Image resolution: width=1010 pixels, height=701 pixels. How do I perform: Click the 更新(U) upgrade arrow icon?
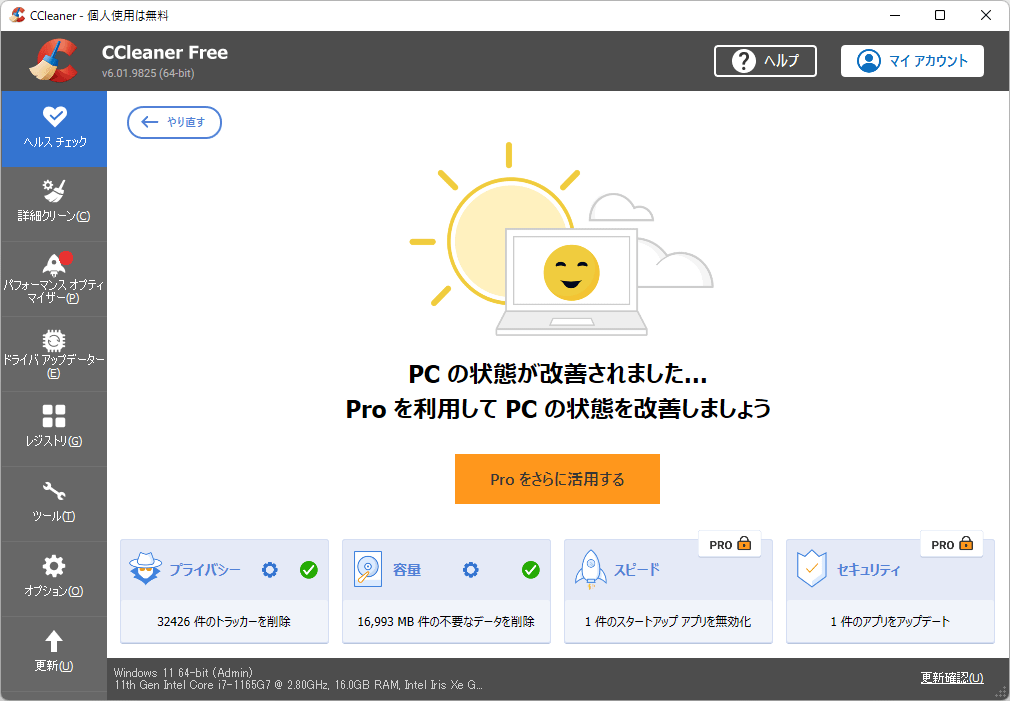click(54, 641)
